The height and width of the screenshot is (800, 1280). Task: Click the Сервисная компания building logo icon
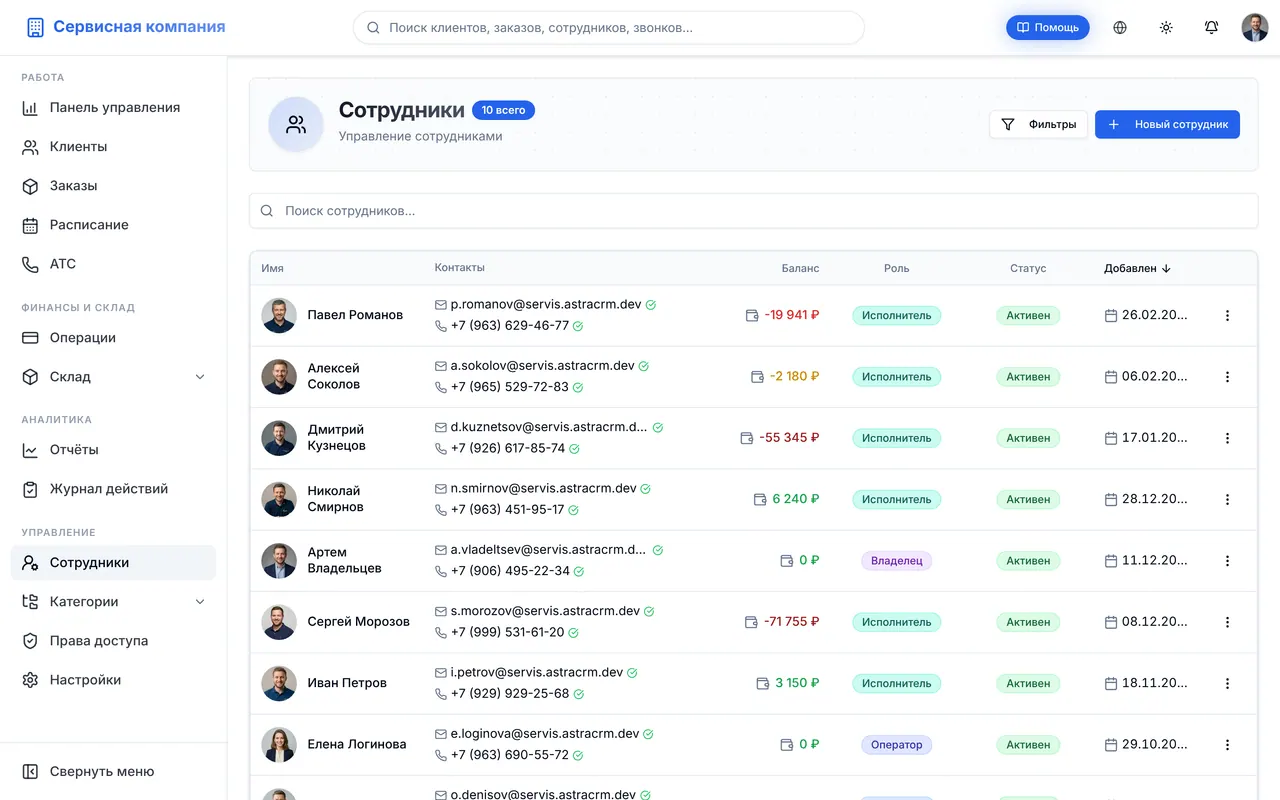pyautogui.click(x=35, y=28)
